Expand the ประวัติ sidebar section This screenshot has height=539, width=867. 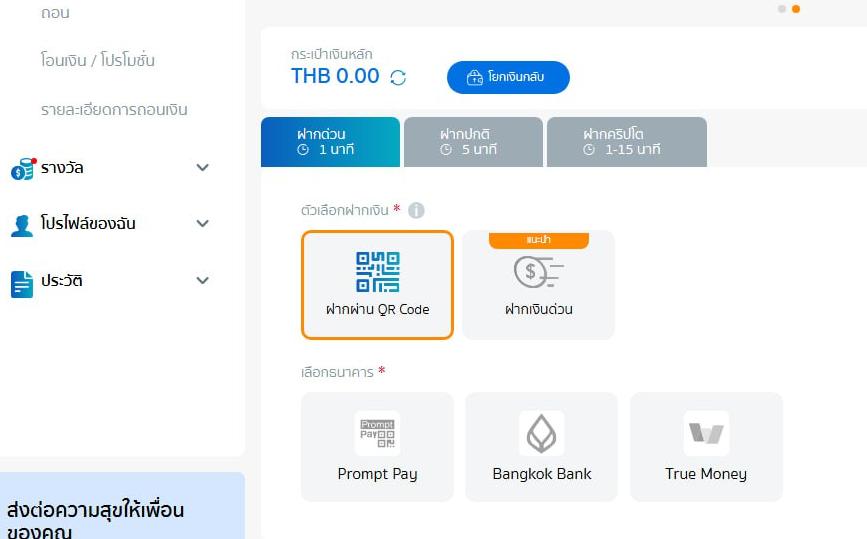[x=202, y=281]
